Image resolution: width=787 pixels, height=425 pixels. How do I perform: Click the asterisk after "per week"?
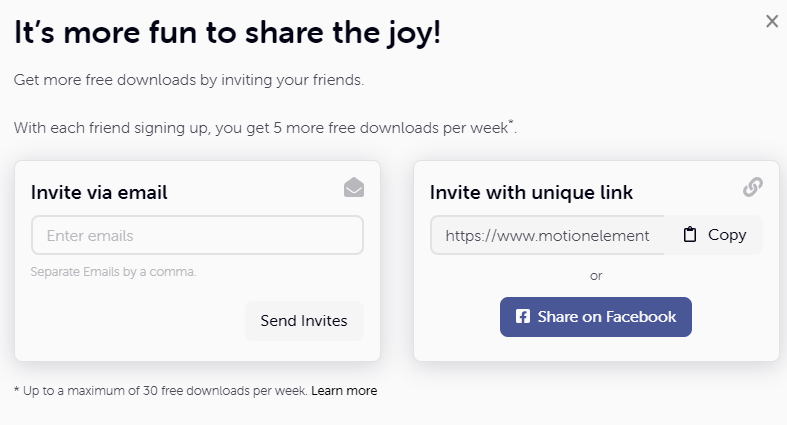click(x=511, y=122)
